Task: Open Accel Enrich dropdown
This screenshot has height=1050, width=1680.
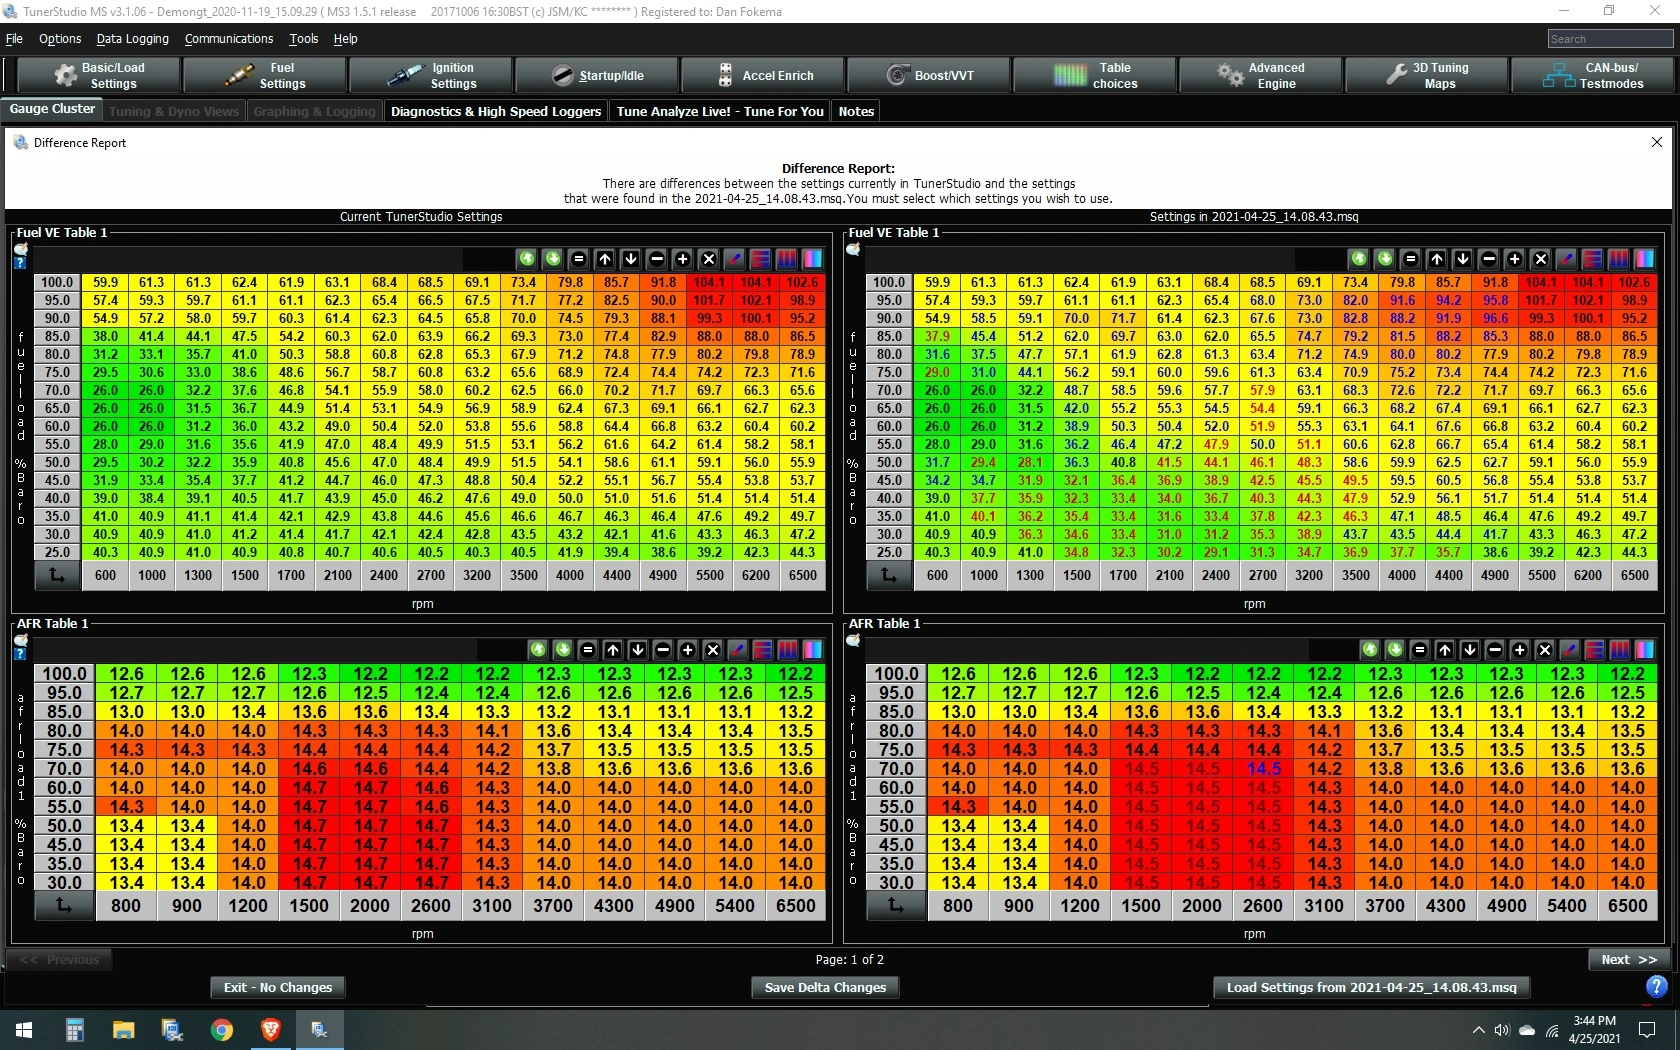Action: pyautogui.click(x=763, y=76)
